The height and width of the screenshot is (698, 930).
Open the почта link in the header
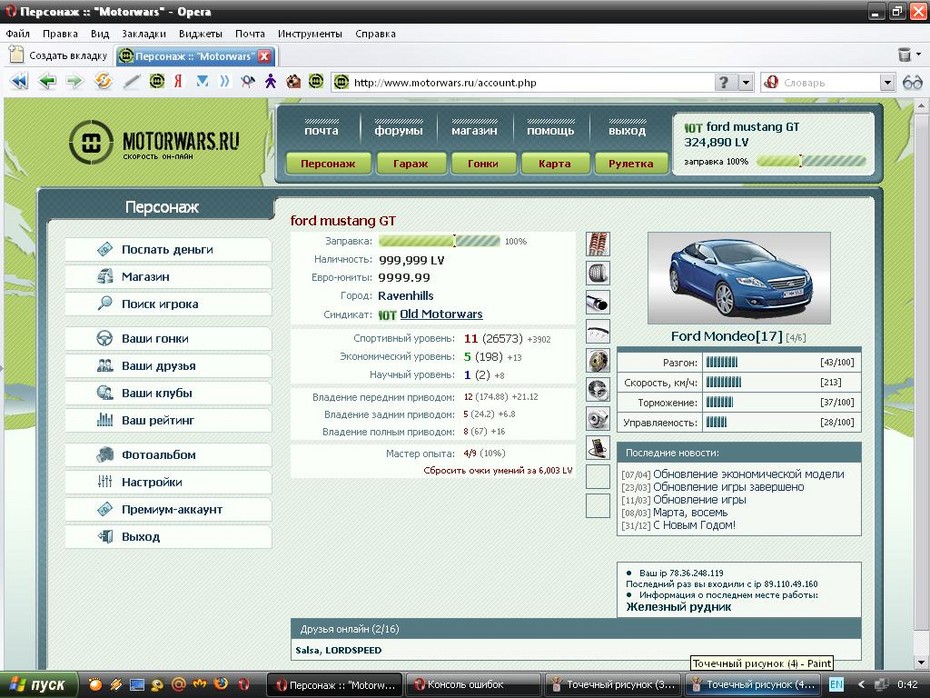click(x=321, y=130)
